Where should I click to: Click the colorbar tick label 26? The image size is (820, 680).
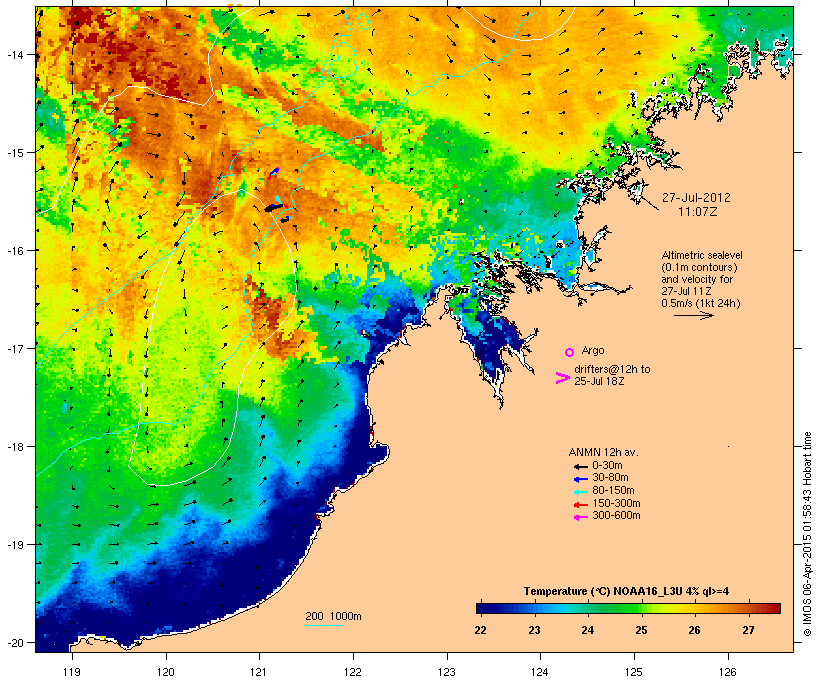(x=694, y=630)
